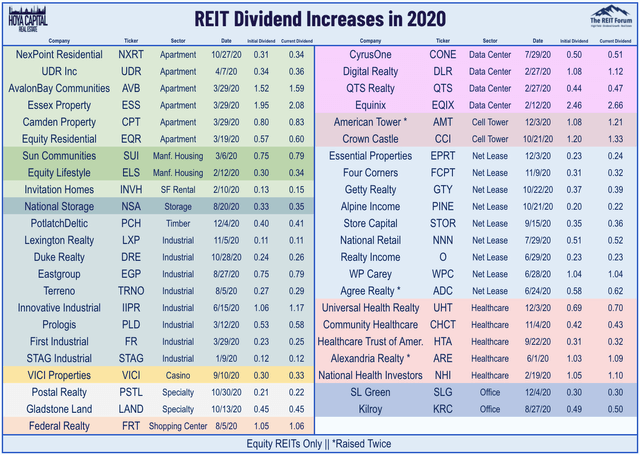Click Universal Health Realty company name
Image resolution: width=640 pixels, height=455 pixels.
click(x=370, y=308)
